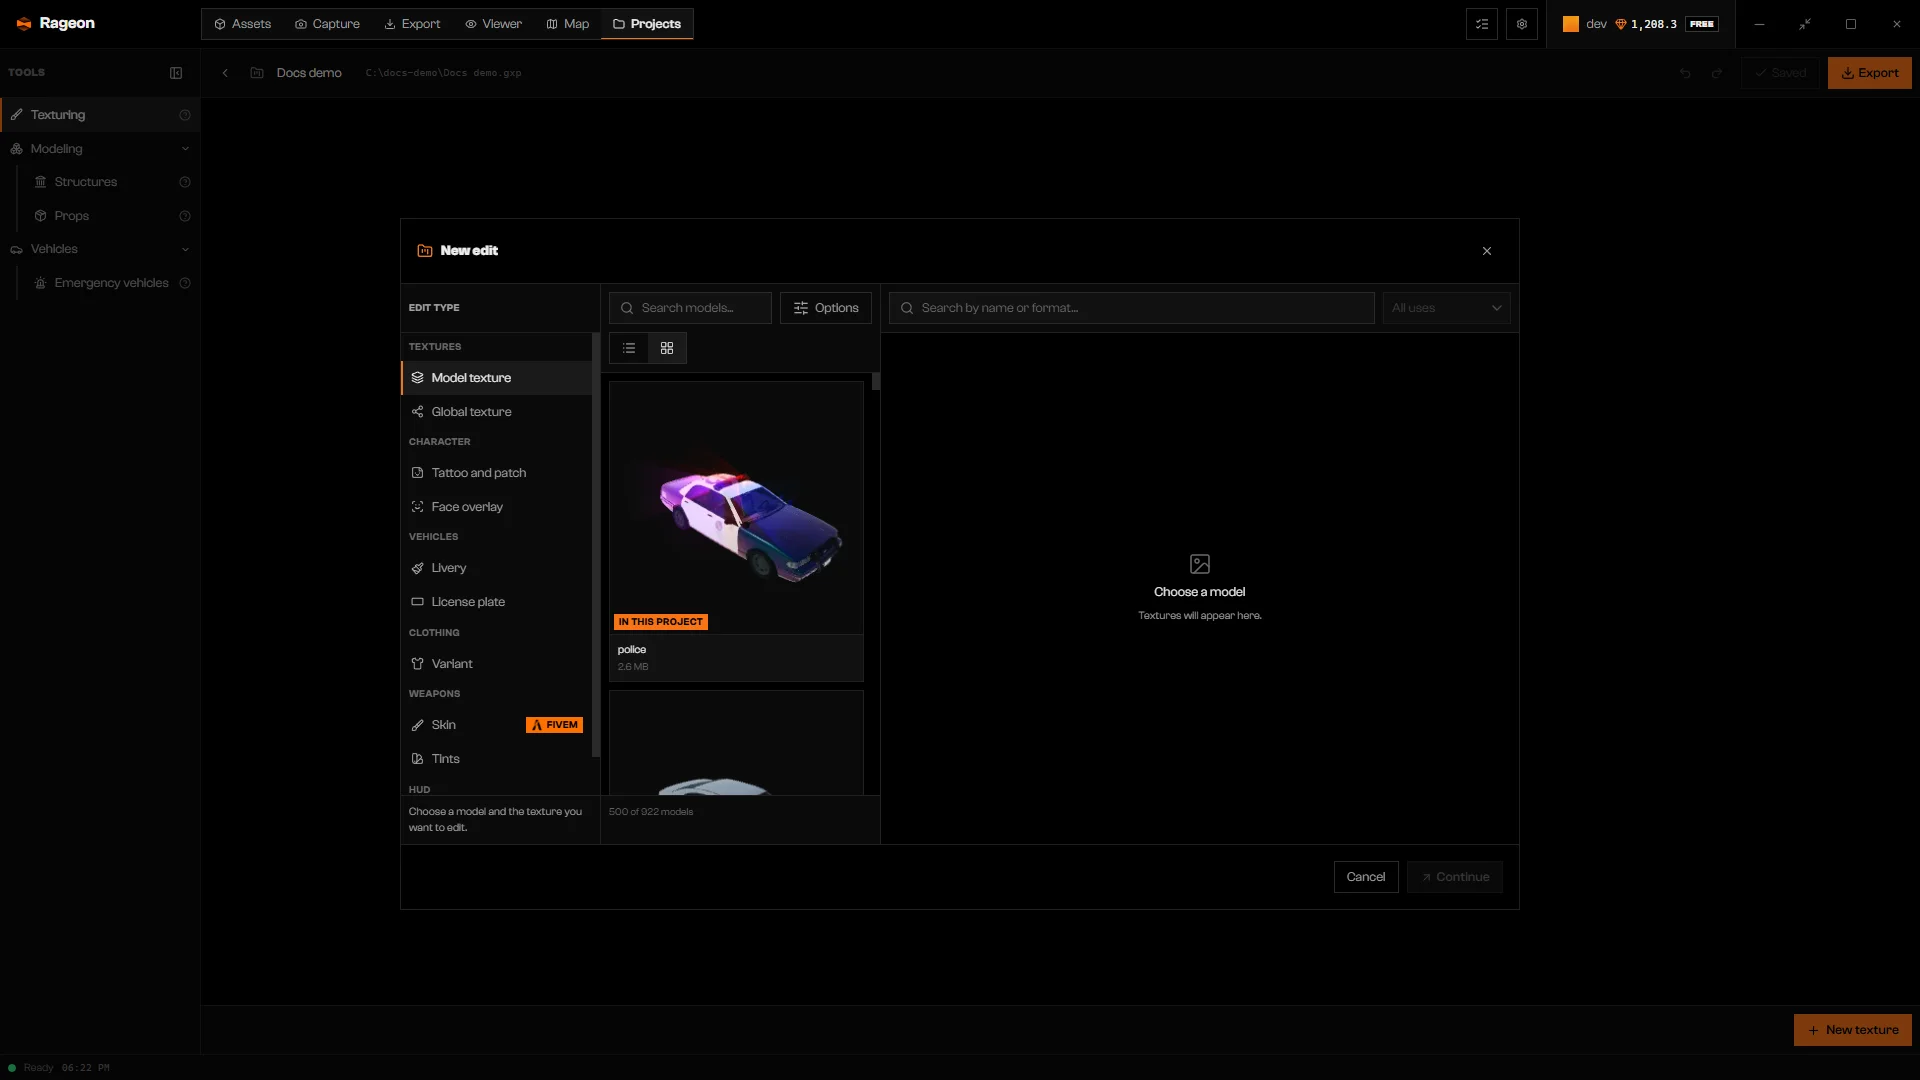Click the orange Export button

coord(1870,73)
